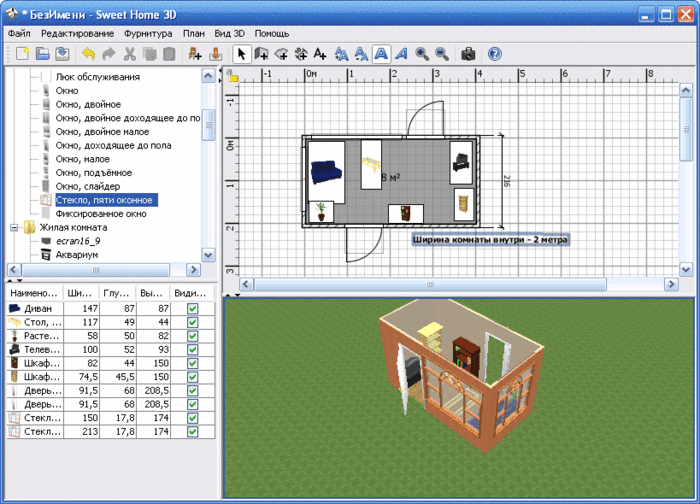
Task: Open help via blue question icon
Action: pos(495,54)
